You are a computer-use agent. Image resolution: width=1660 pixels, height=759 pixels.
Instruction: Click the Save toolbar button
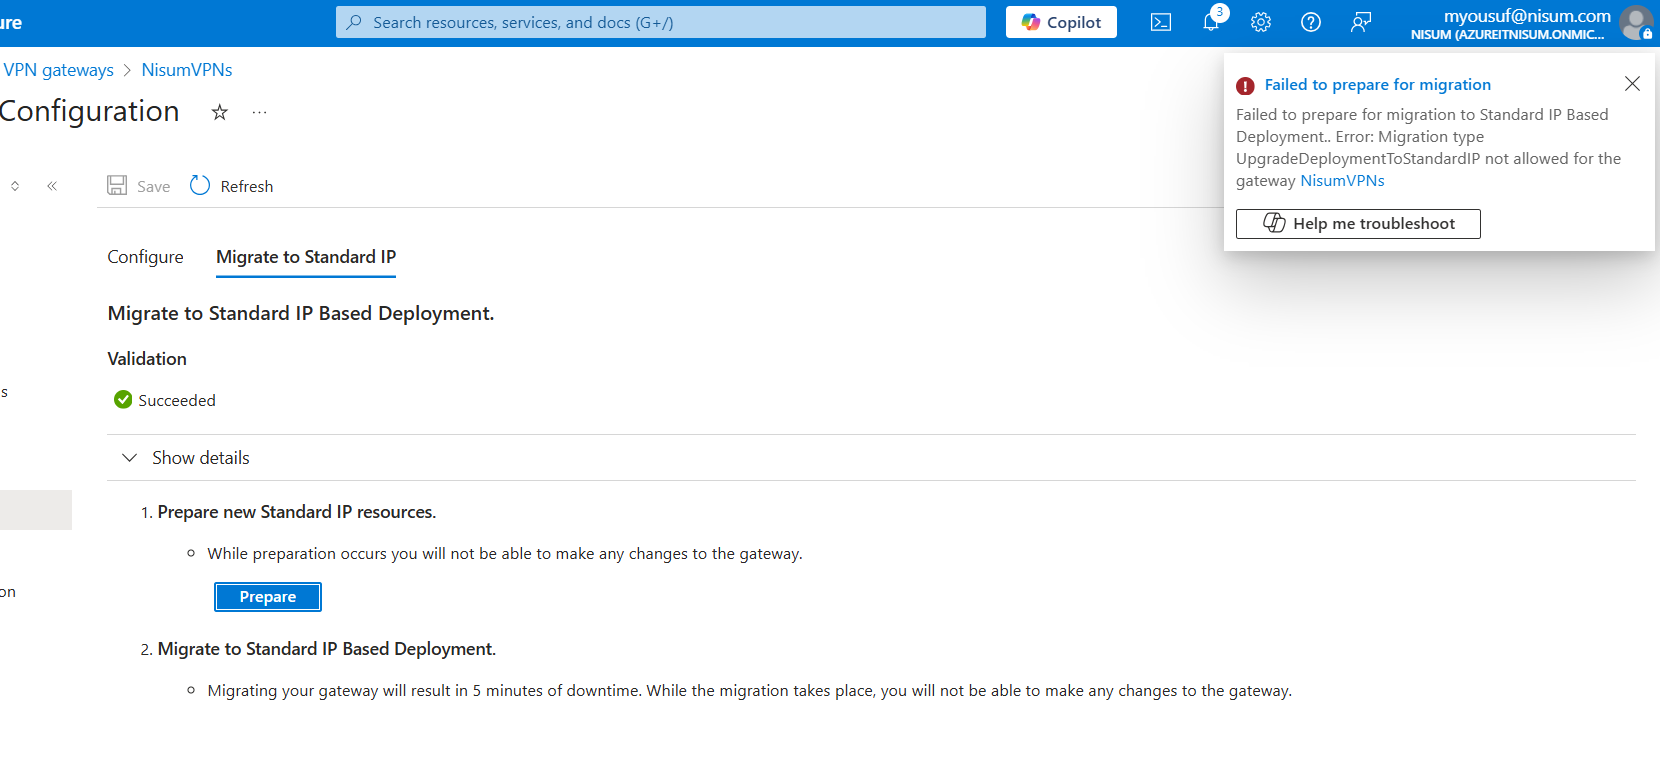click(x=139, y=186)
